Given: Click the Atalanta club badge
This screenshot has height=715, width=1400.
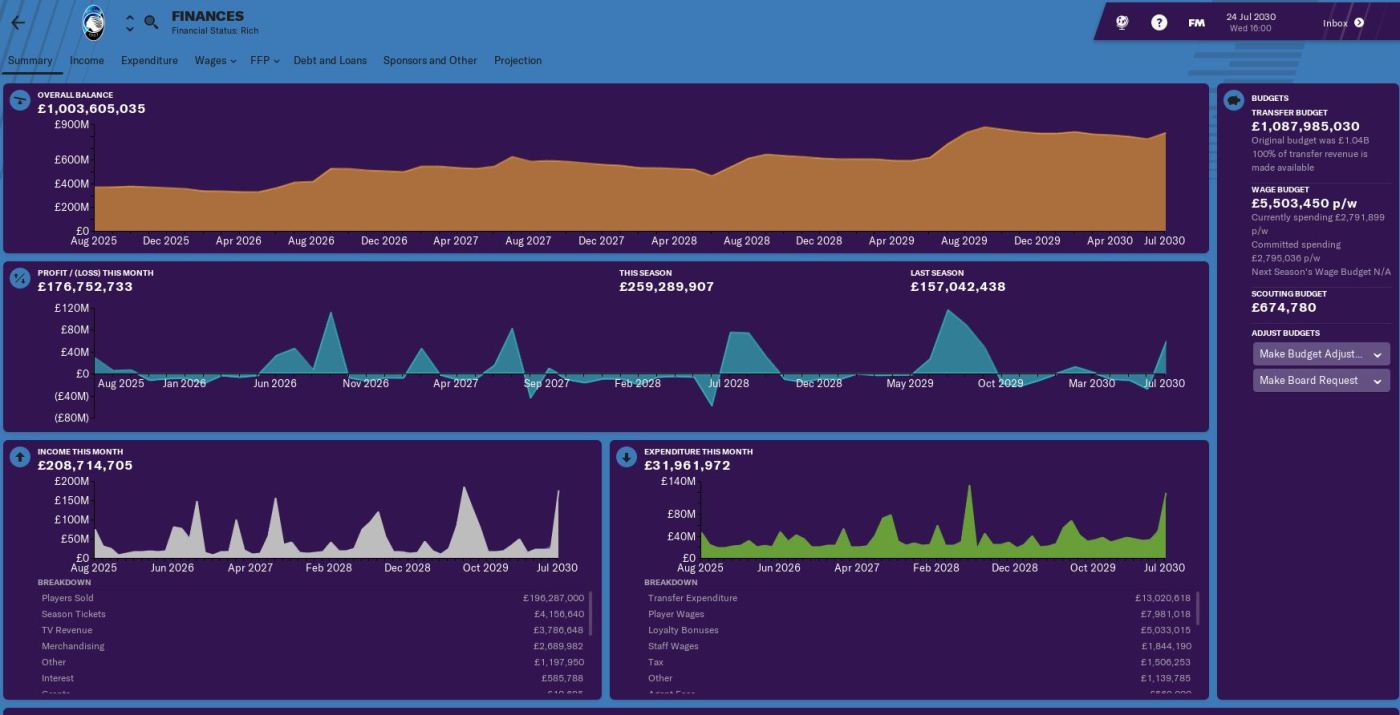Looking at the screenshot, I should 93,23.
